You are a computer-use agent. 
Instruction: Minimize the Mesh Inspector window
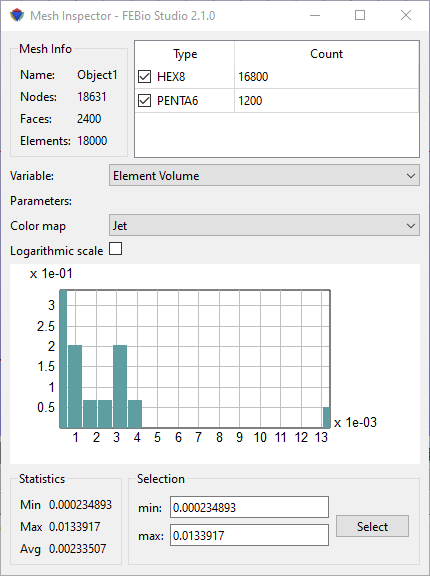(315, 15)
